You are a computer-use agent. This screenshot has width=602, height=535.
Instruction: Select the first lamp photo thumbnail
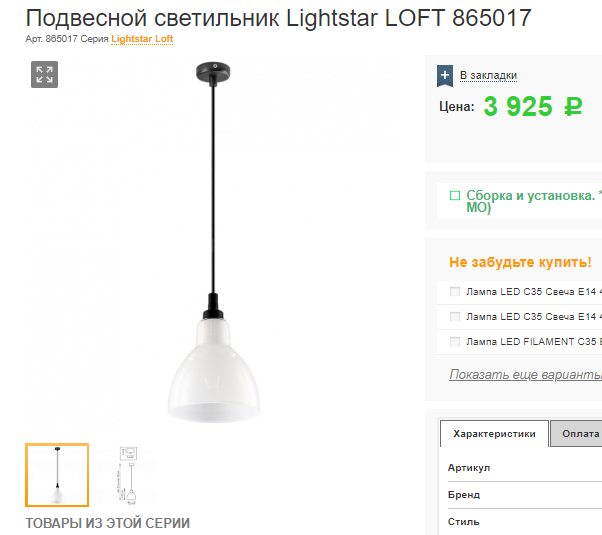(57, 475)
